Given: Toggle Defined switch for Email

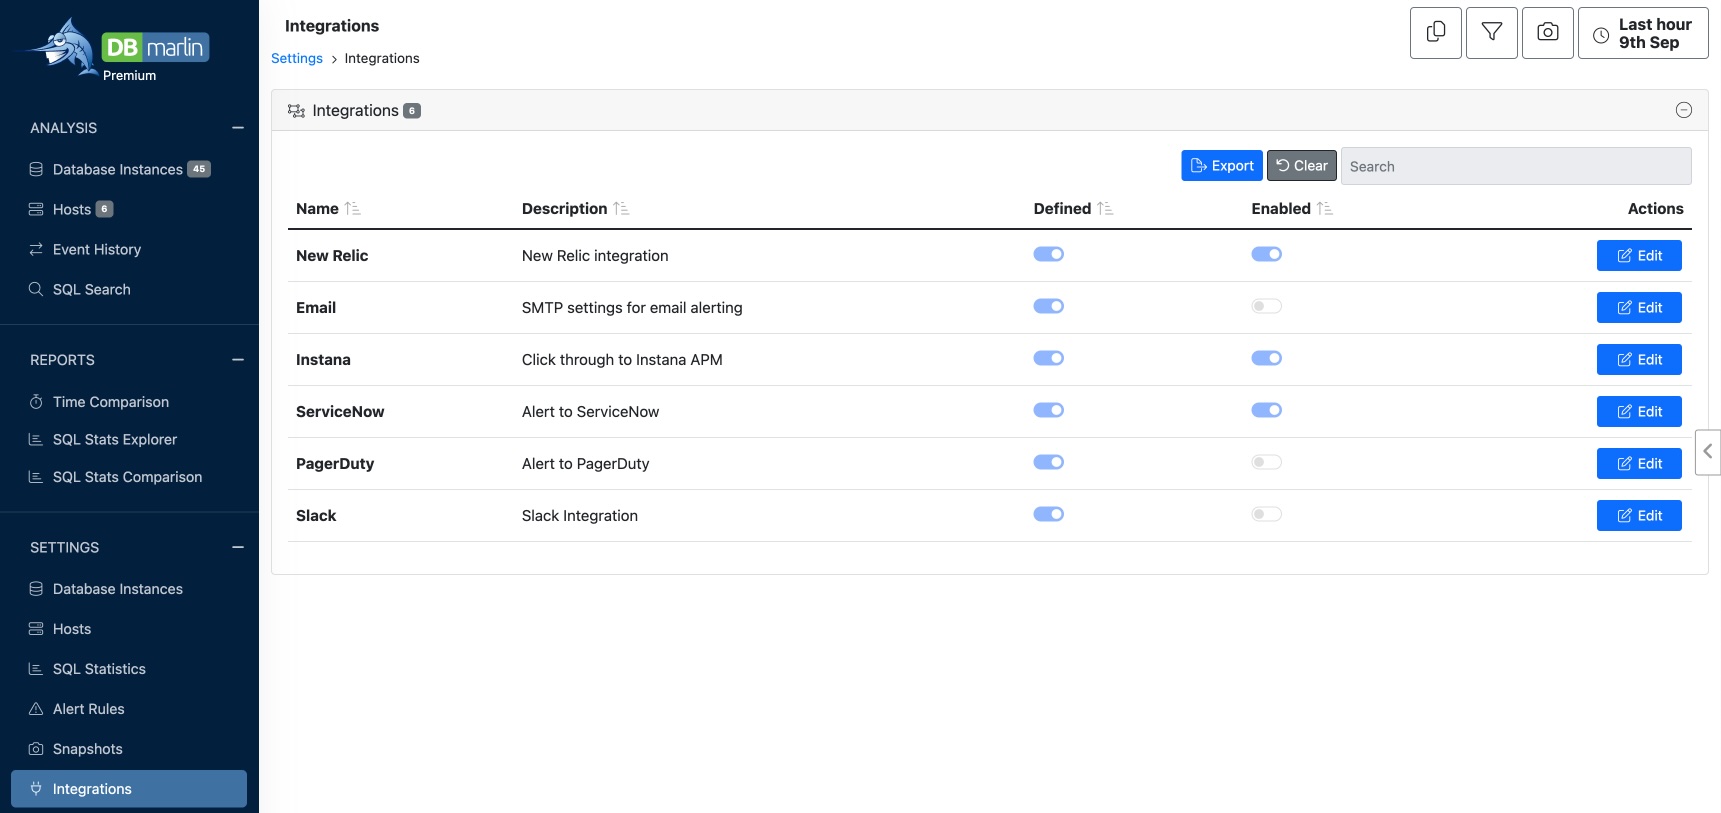Looking at the screenshot, I should point(1048,306).
